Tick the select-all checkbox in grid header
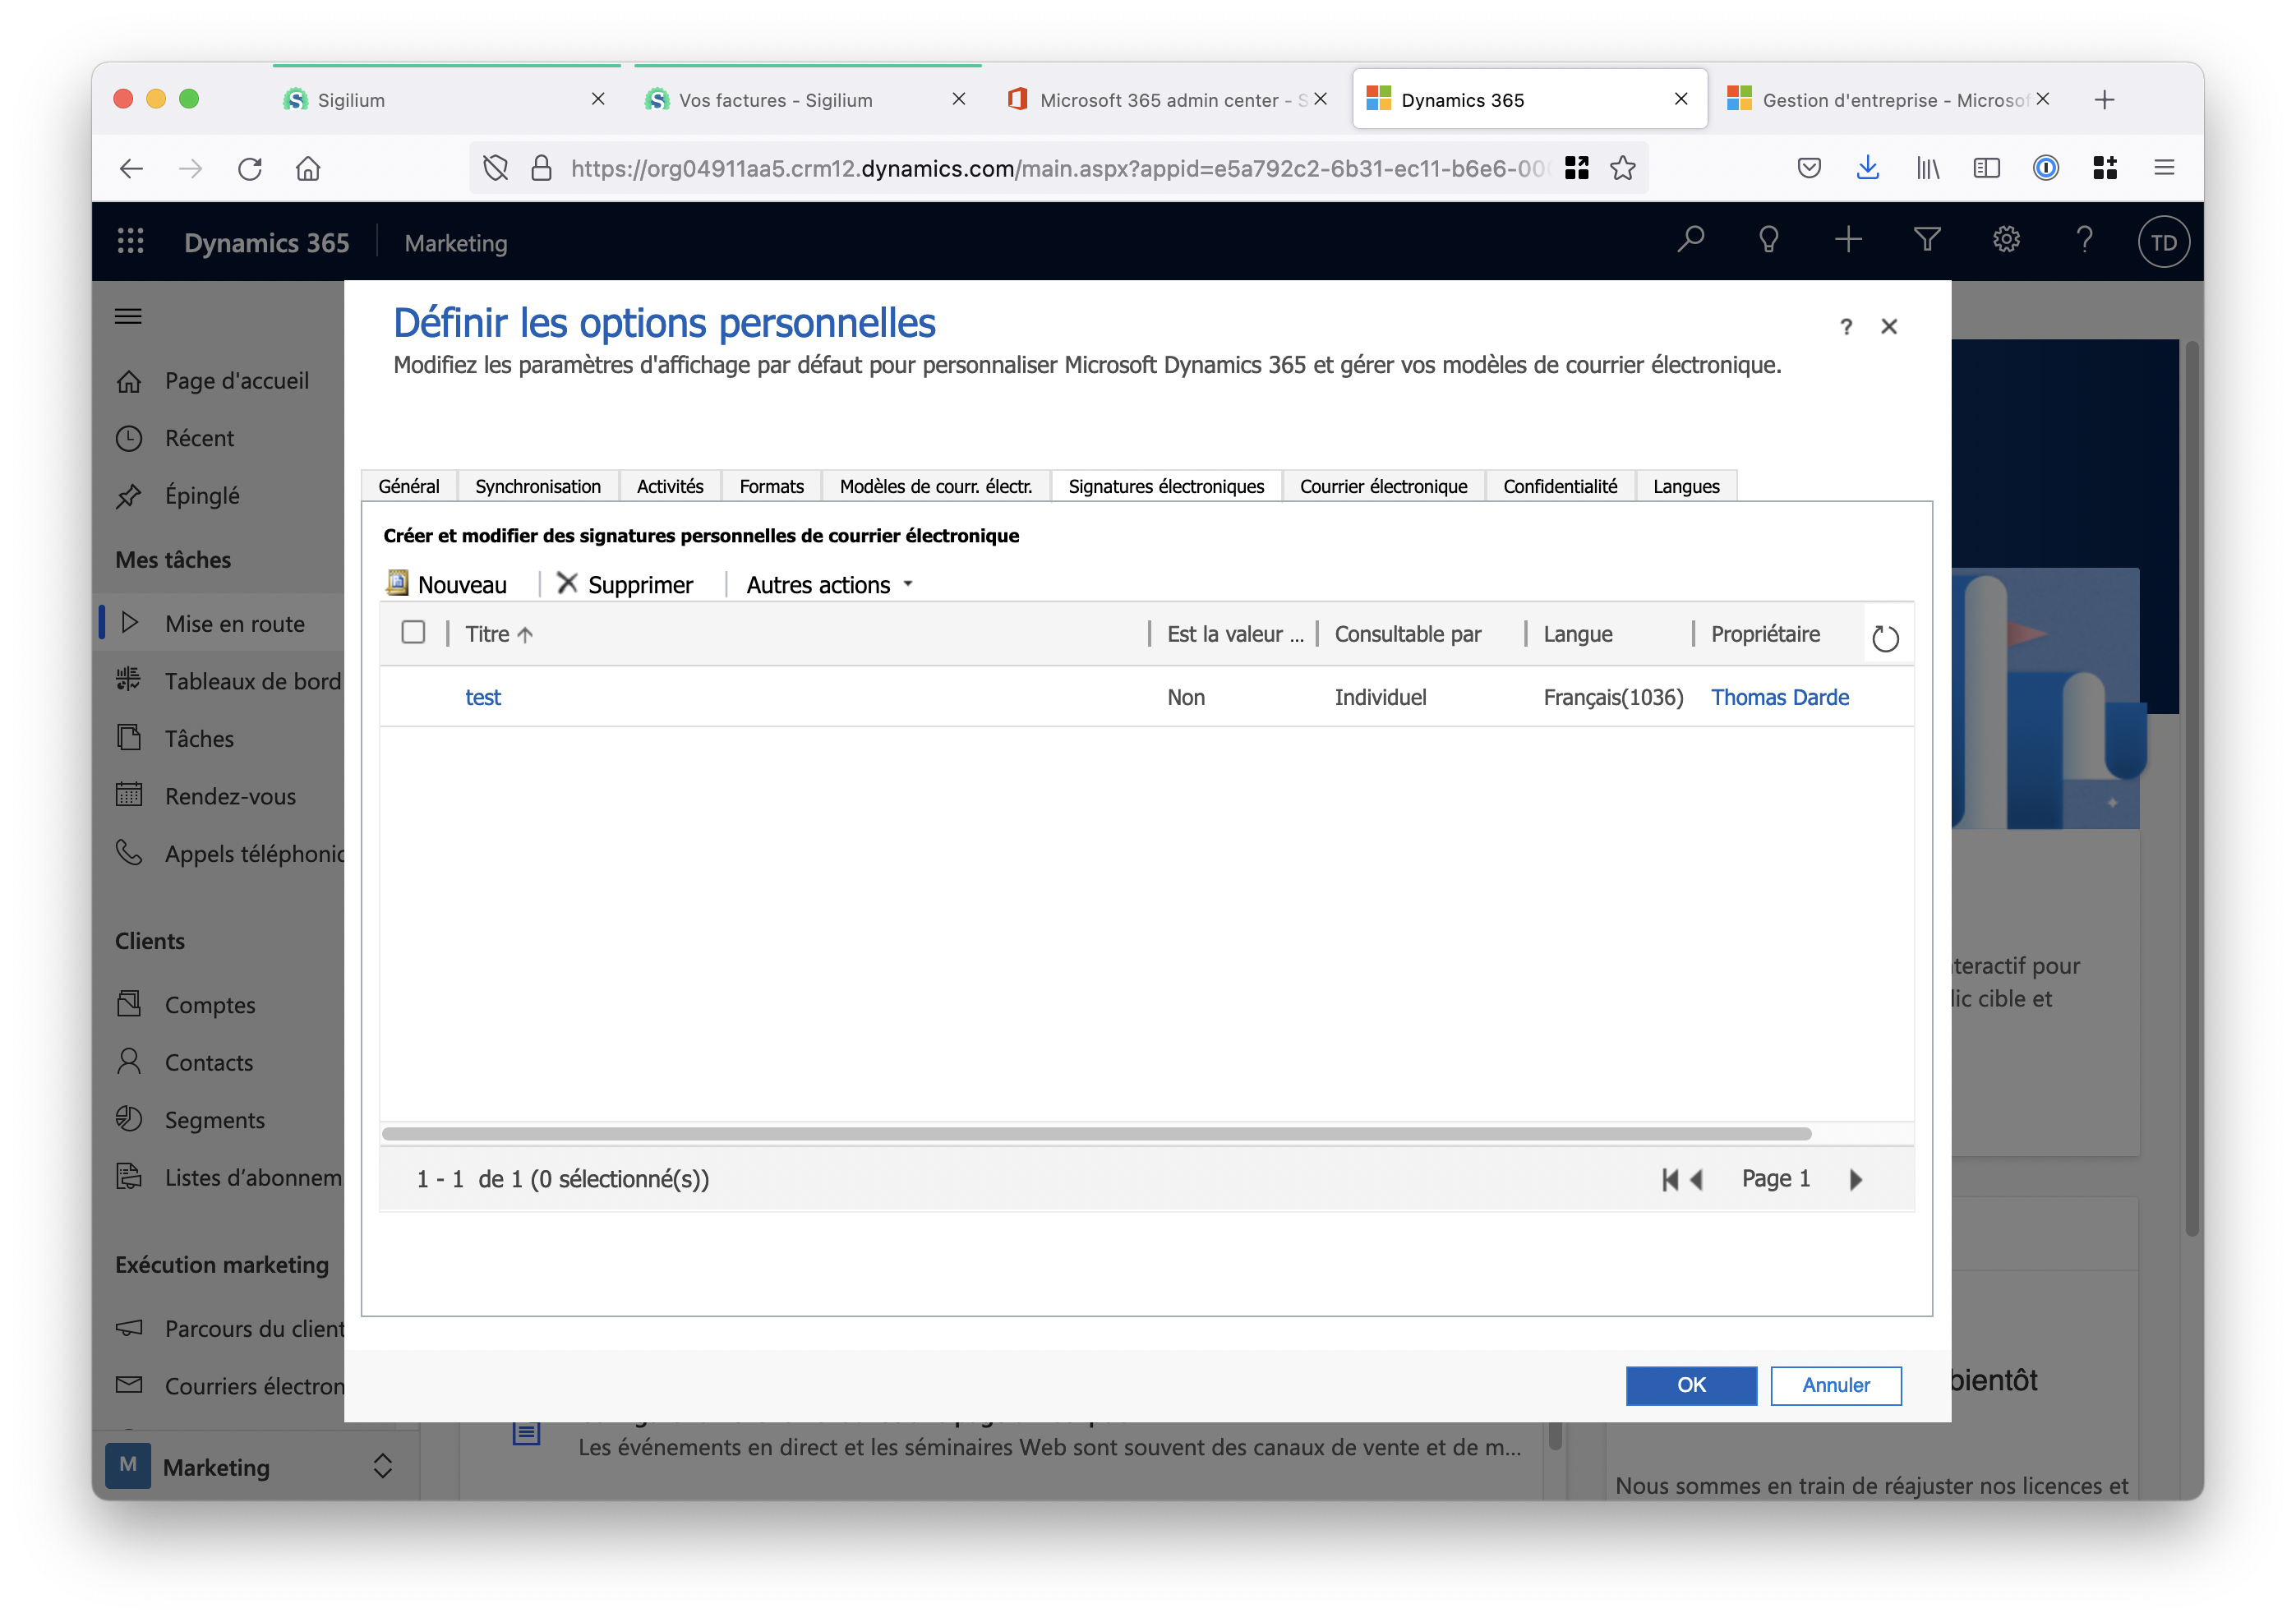Image resolution: width=2296 pixels, height=1622 pixels. 413,633
